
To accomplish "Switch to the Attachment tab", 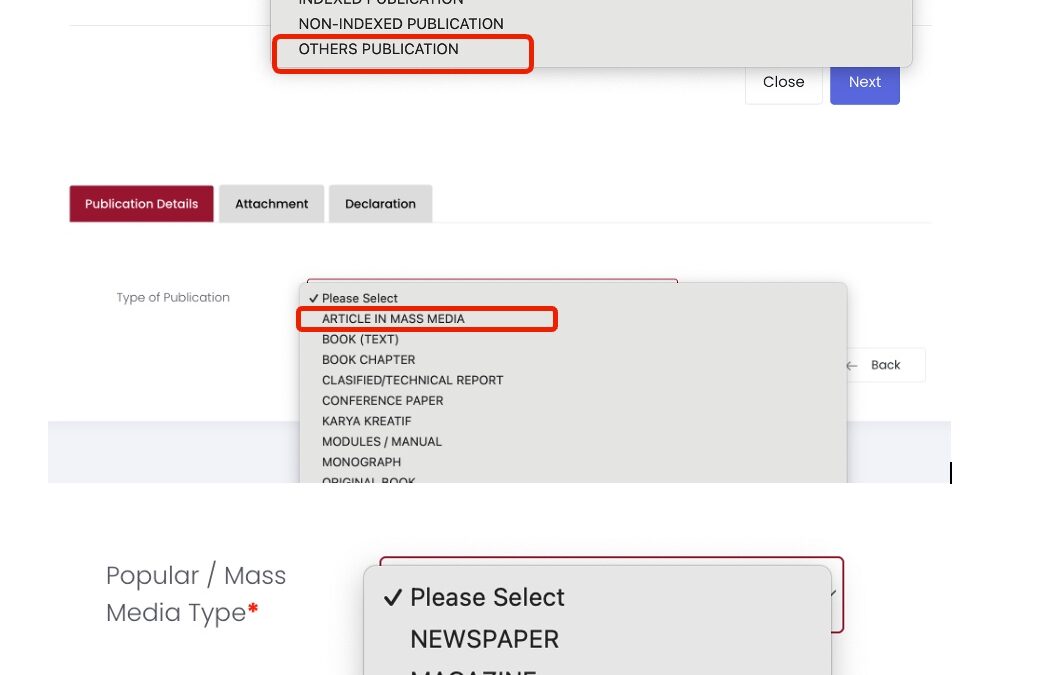I will [x=271, y=203].
